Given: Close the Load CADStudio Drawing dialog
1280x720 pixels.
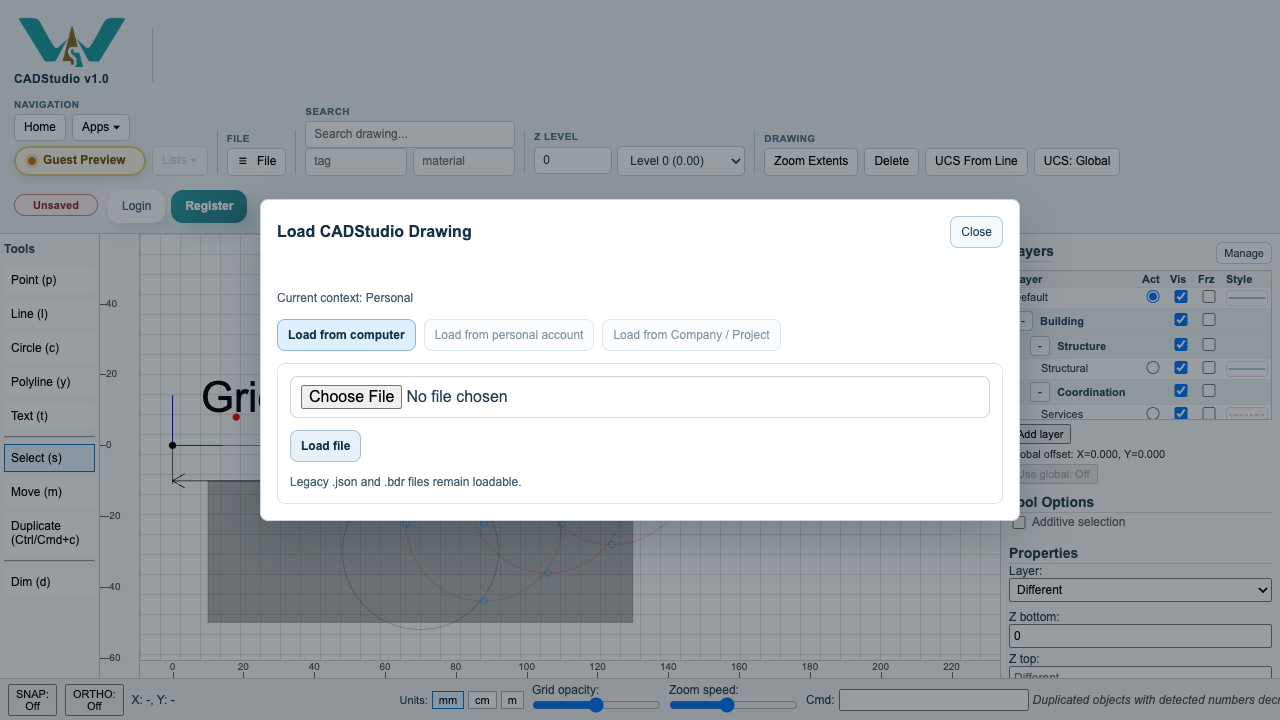Looking at the screenshot, I should point(976,232).
